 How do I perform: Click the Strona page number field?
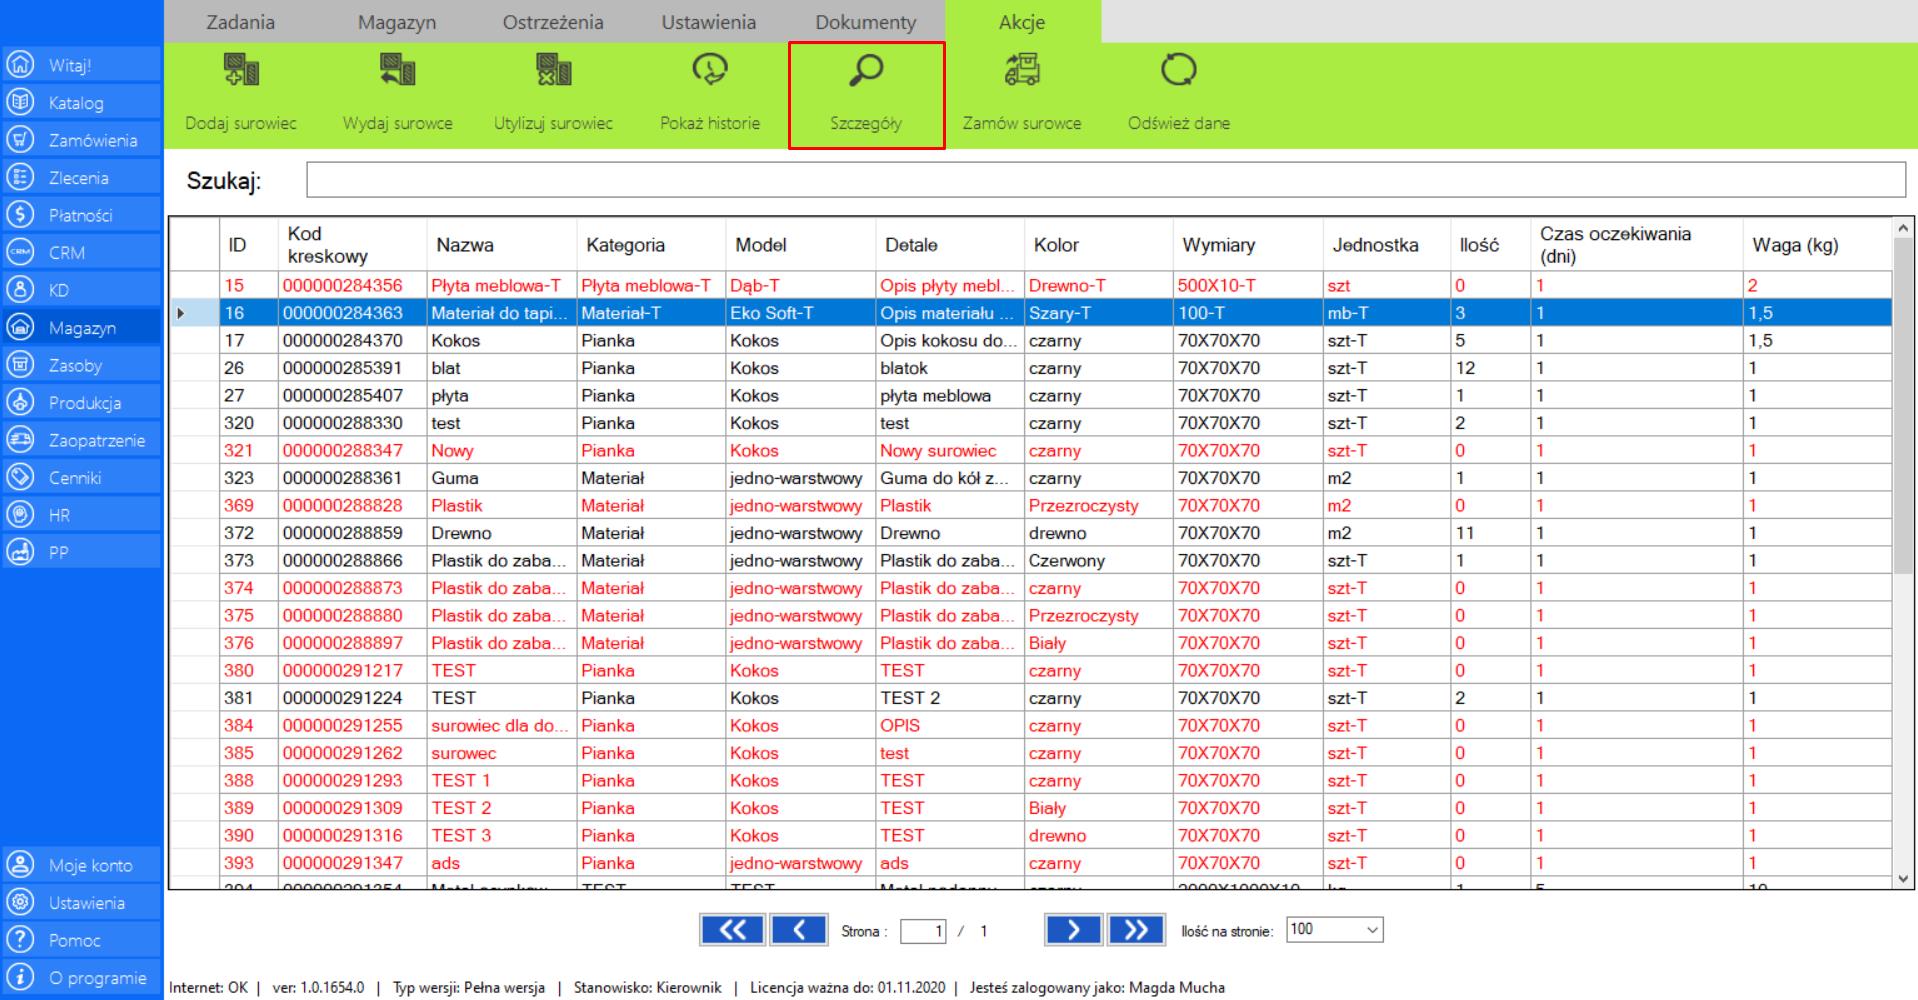pyautogui.click(x=923, y=931)
